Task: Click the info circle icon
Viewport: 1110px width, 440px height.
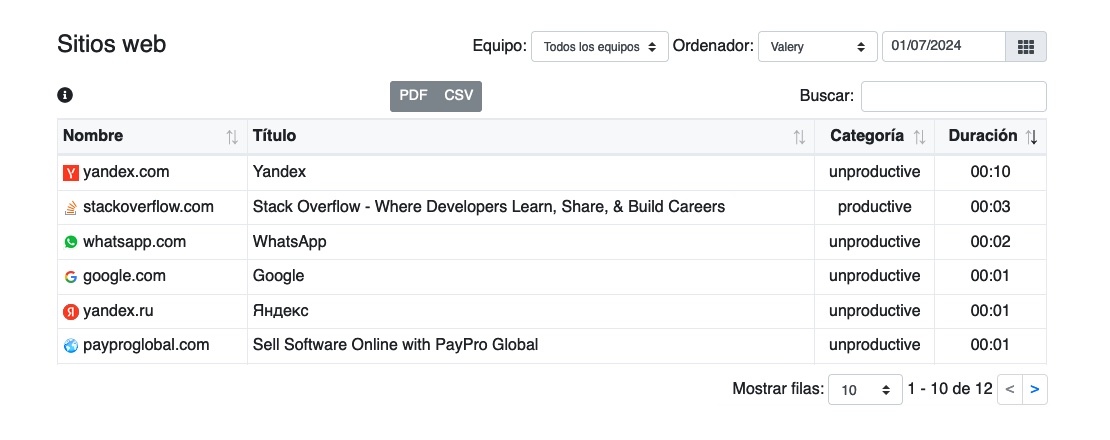Action: (x=65, y=95)
